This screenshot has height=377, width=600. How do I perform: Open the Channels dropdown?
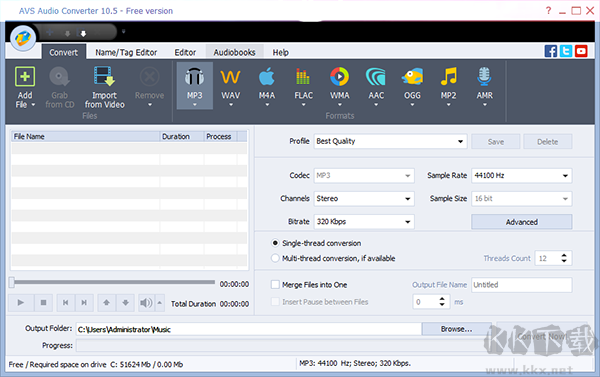point(364,199)
